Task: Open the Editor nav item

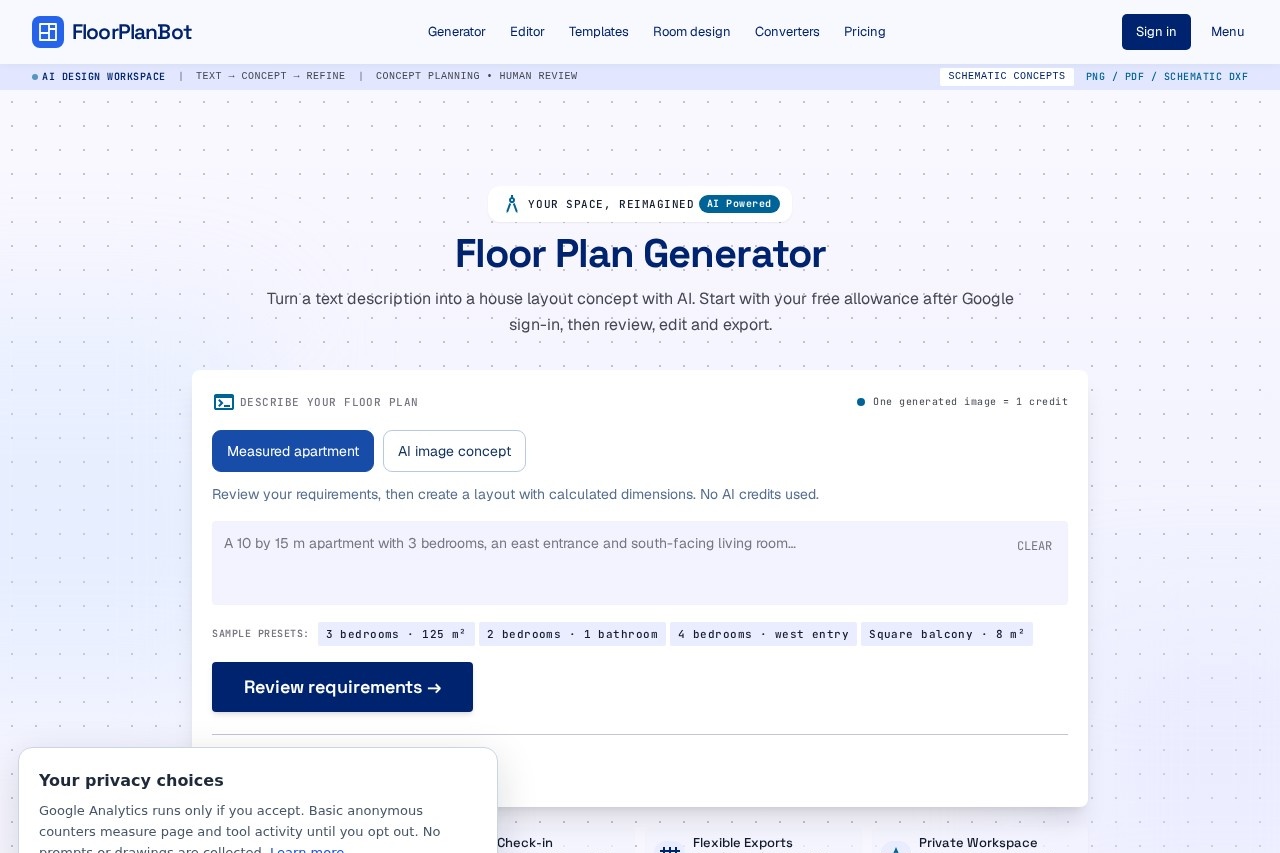Action: click(527, 32)
